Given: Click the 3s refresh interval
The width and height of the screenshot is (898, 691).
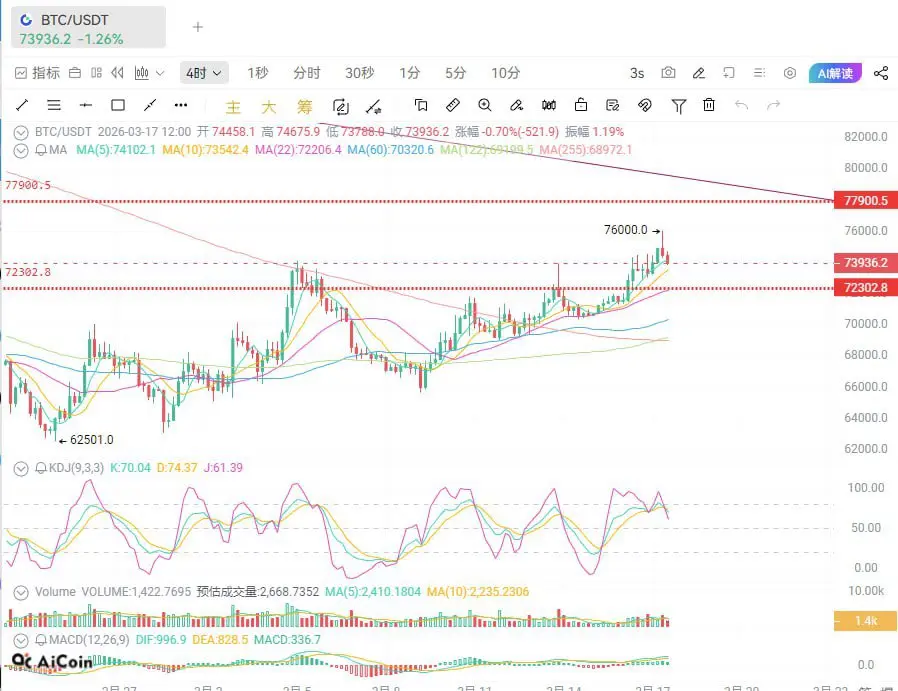Looking at the screenshot, I should 637,73.
